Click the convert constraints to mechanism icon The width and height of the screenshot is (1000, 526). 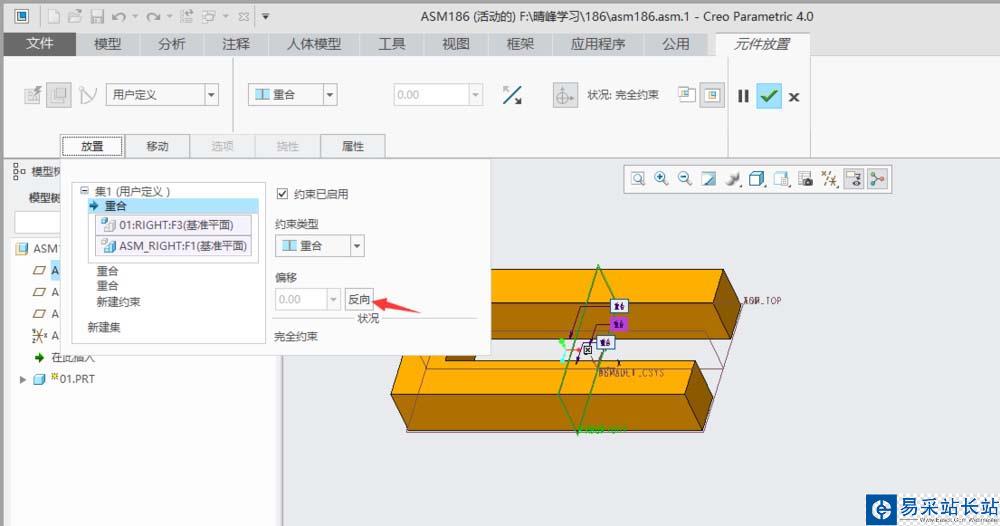(87, 95)
